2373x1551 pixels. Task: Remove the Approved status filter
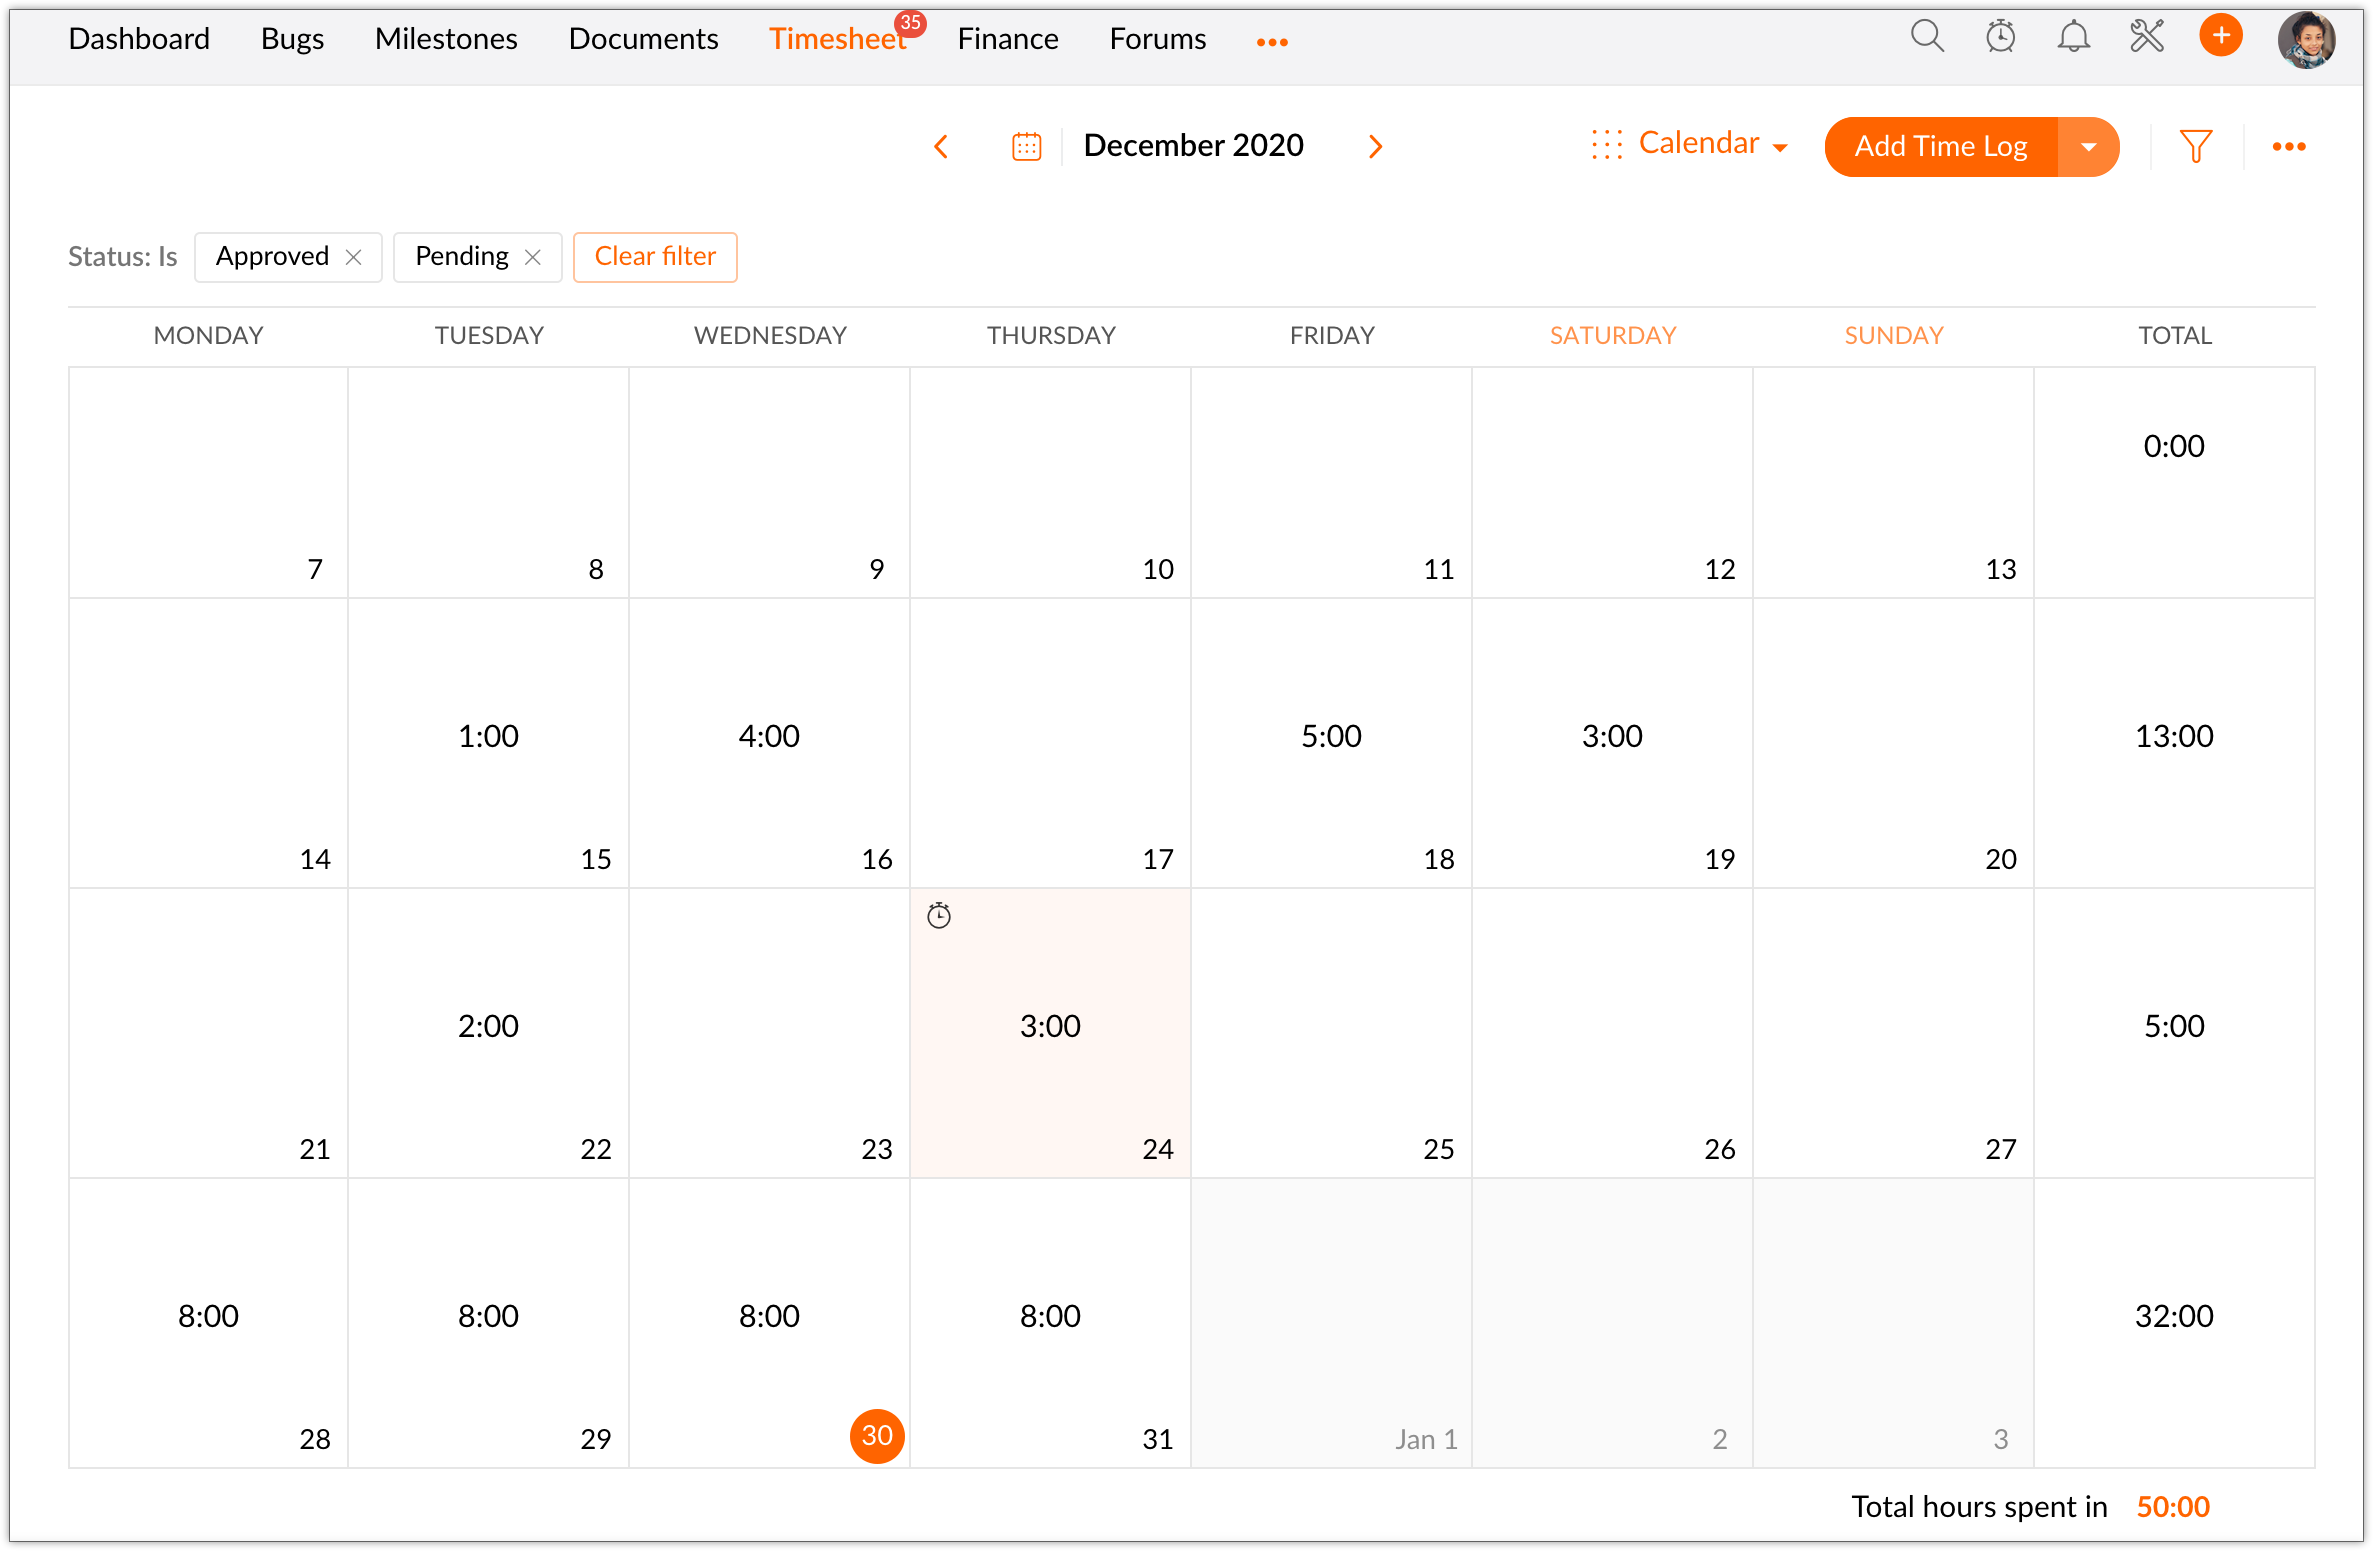click(x=353, y=257)
